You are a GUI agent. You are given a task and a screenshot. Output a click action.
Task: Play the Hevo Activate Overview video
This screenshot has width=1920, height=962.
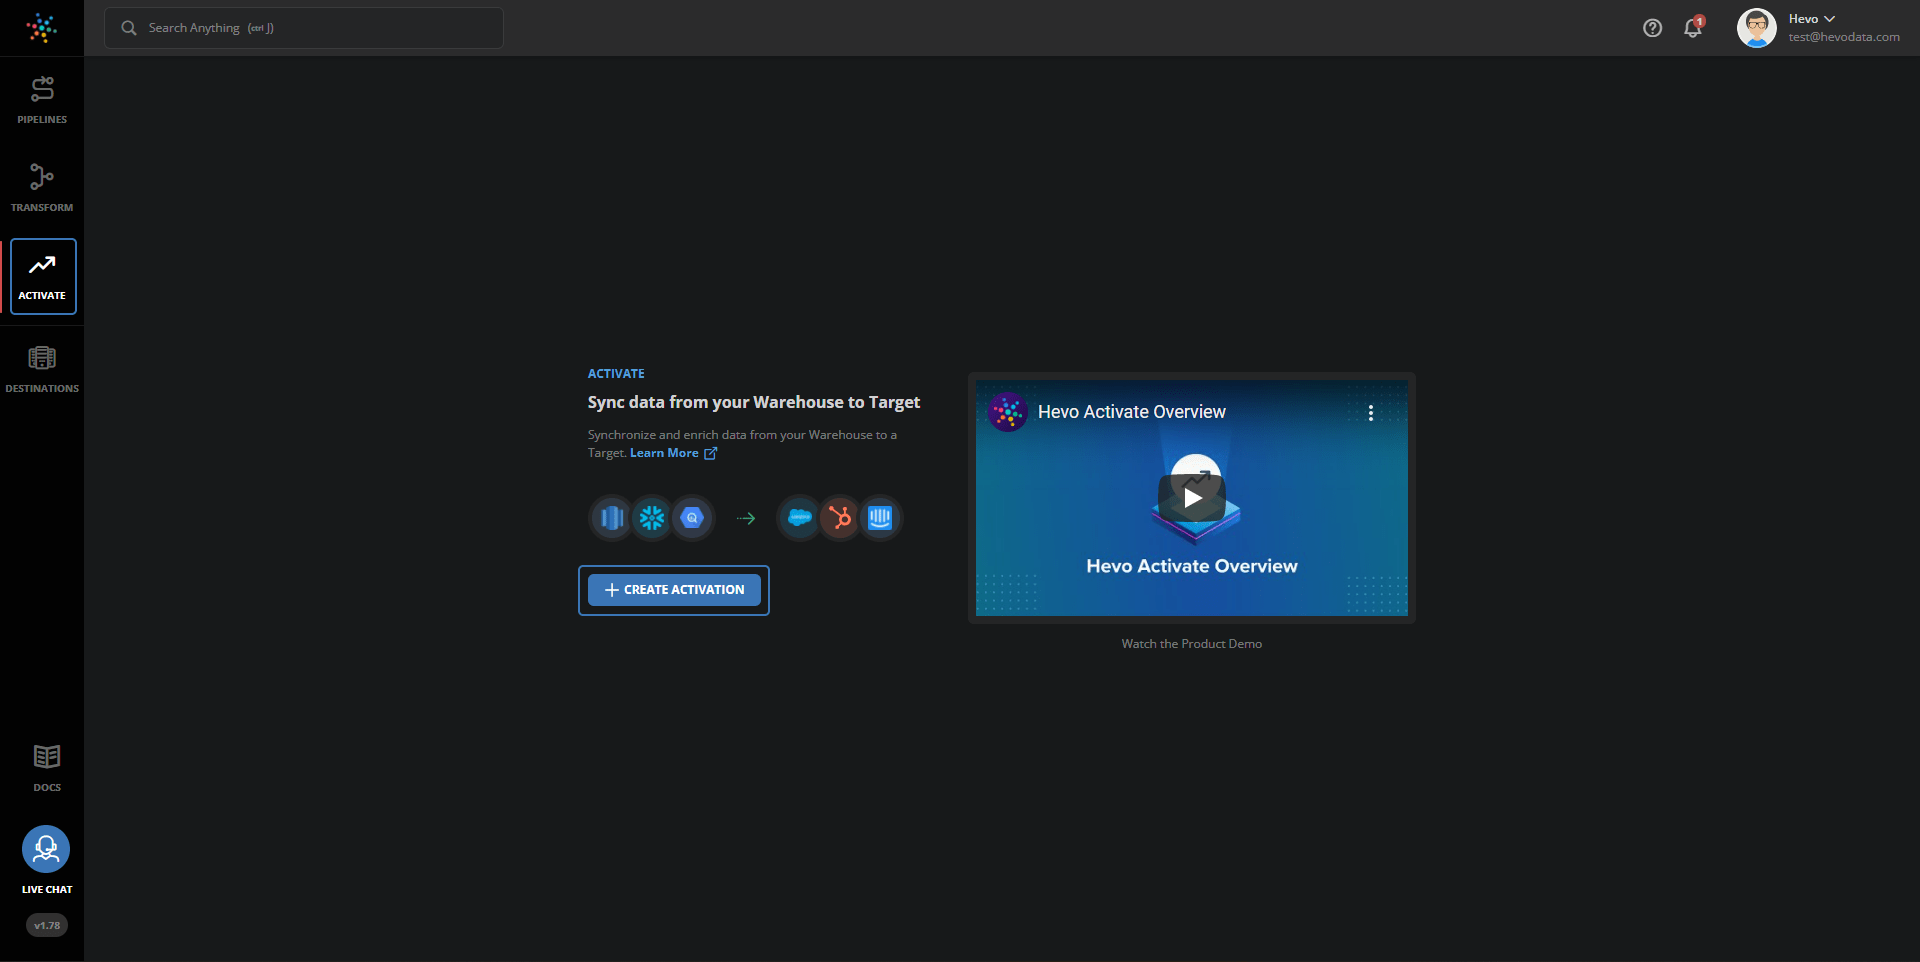pos(1192,498)
